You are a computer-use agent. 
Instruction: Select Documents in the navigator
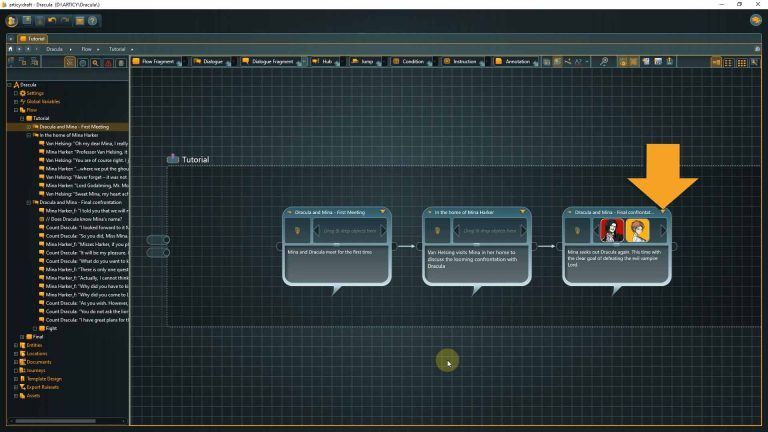coord(39,362)
